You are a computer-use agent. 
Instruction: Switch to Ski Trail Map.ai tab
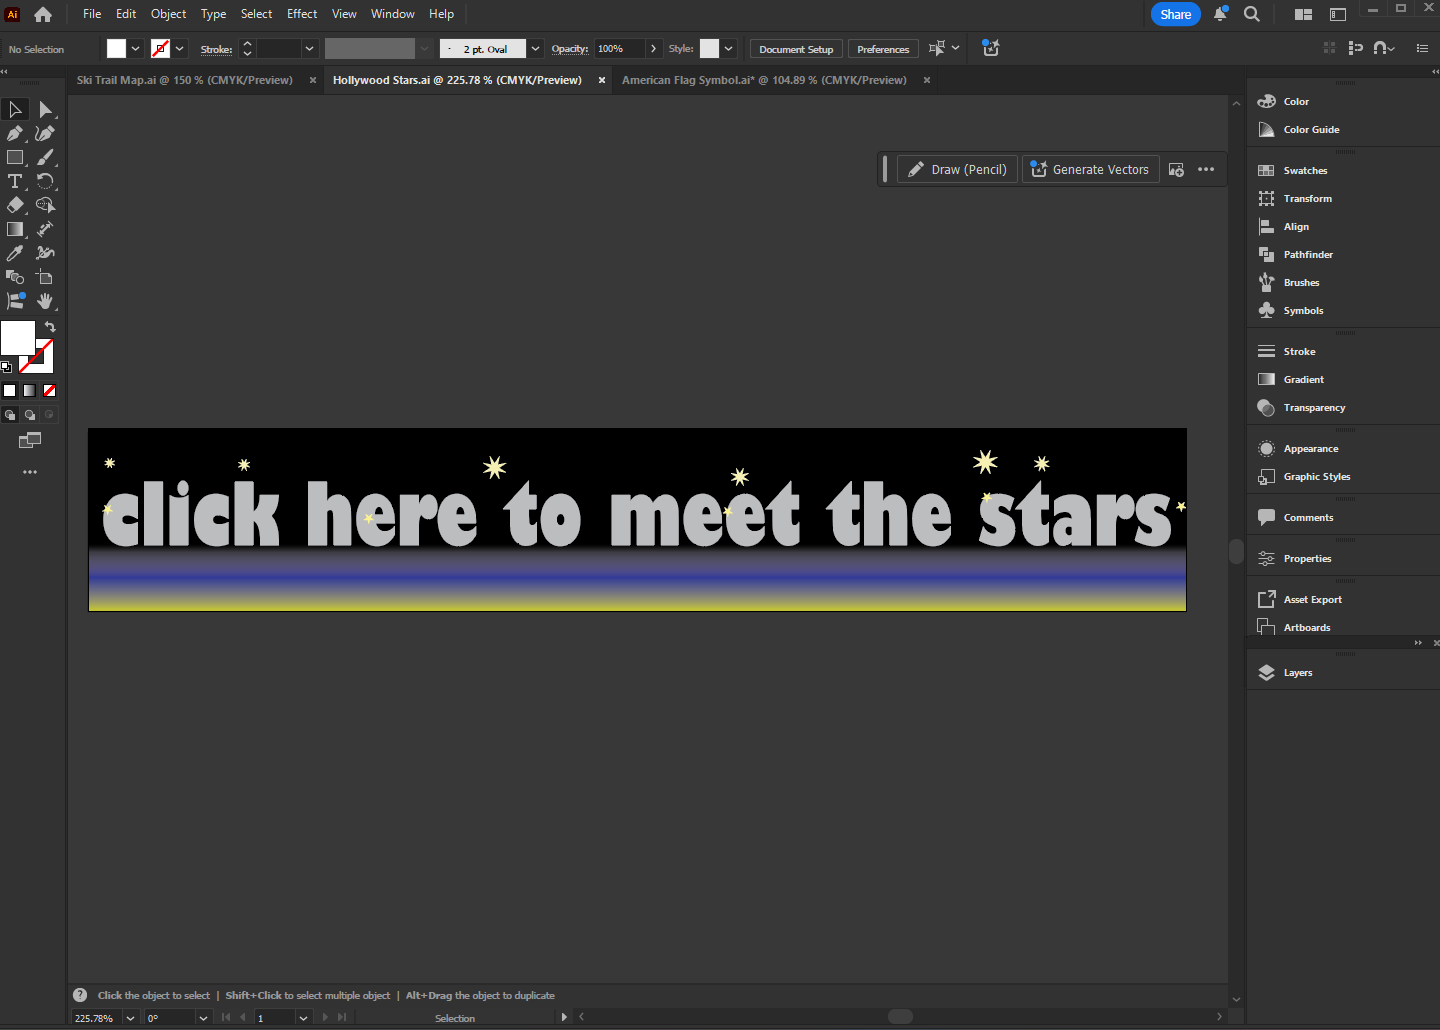pos(185,80)
